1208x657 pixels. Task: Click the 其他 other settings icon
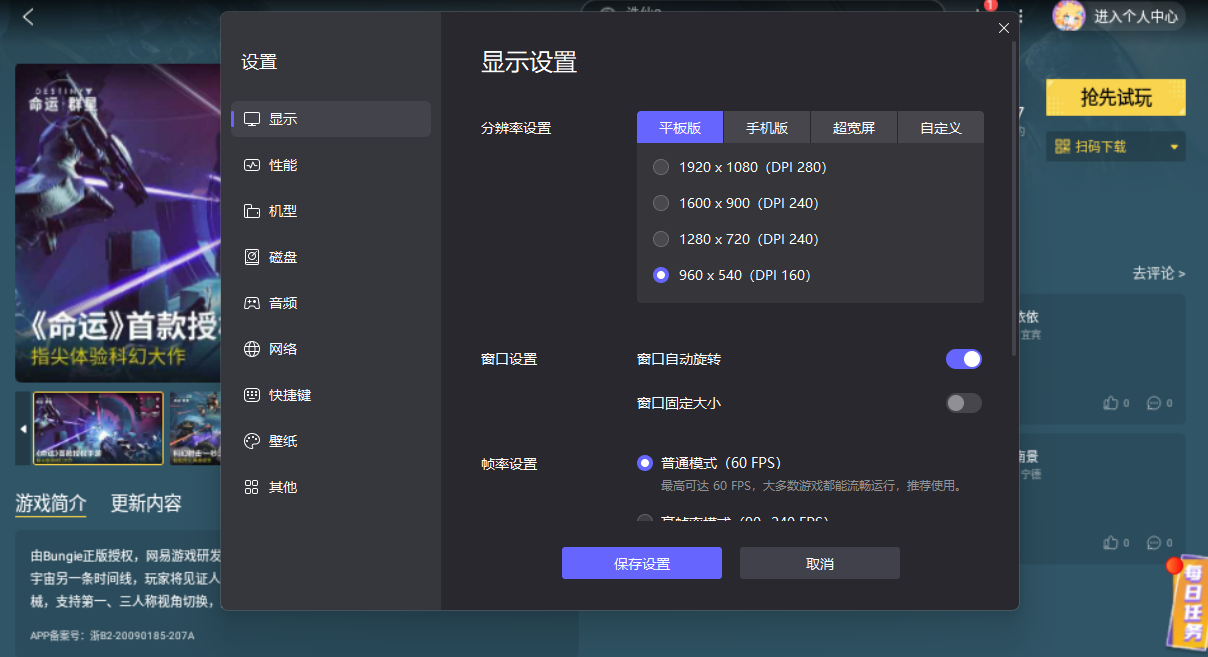point(252,487)
